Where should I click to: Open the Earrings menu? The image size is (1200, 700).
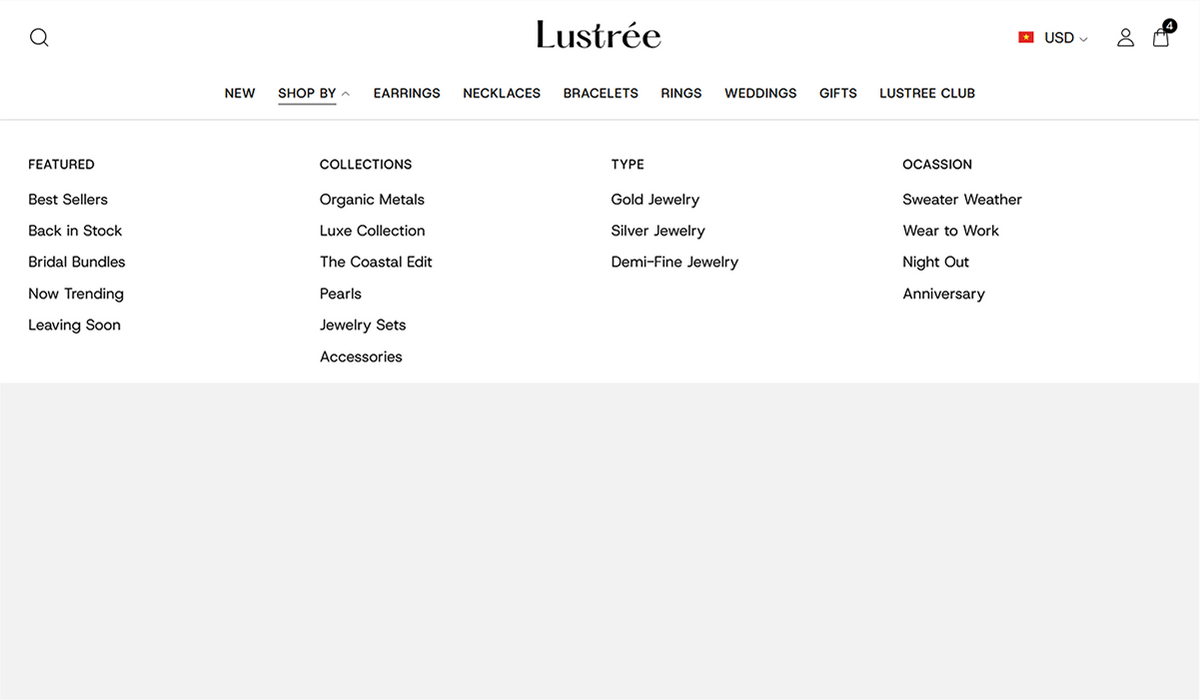[407, 93]
